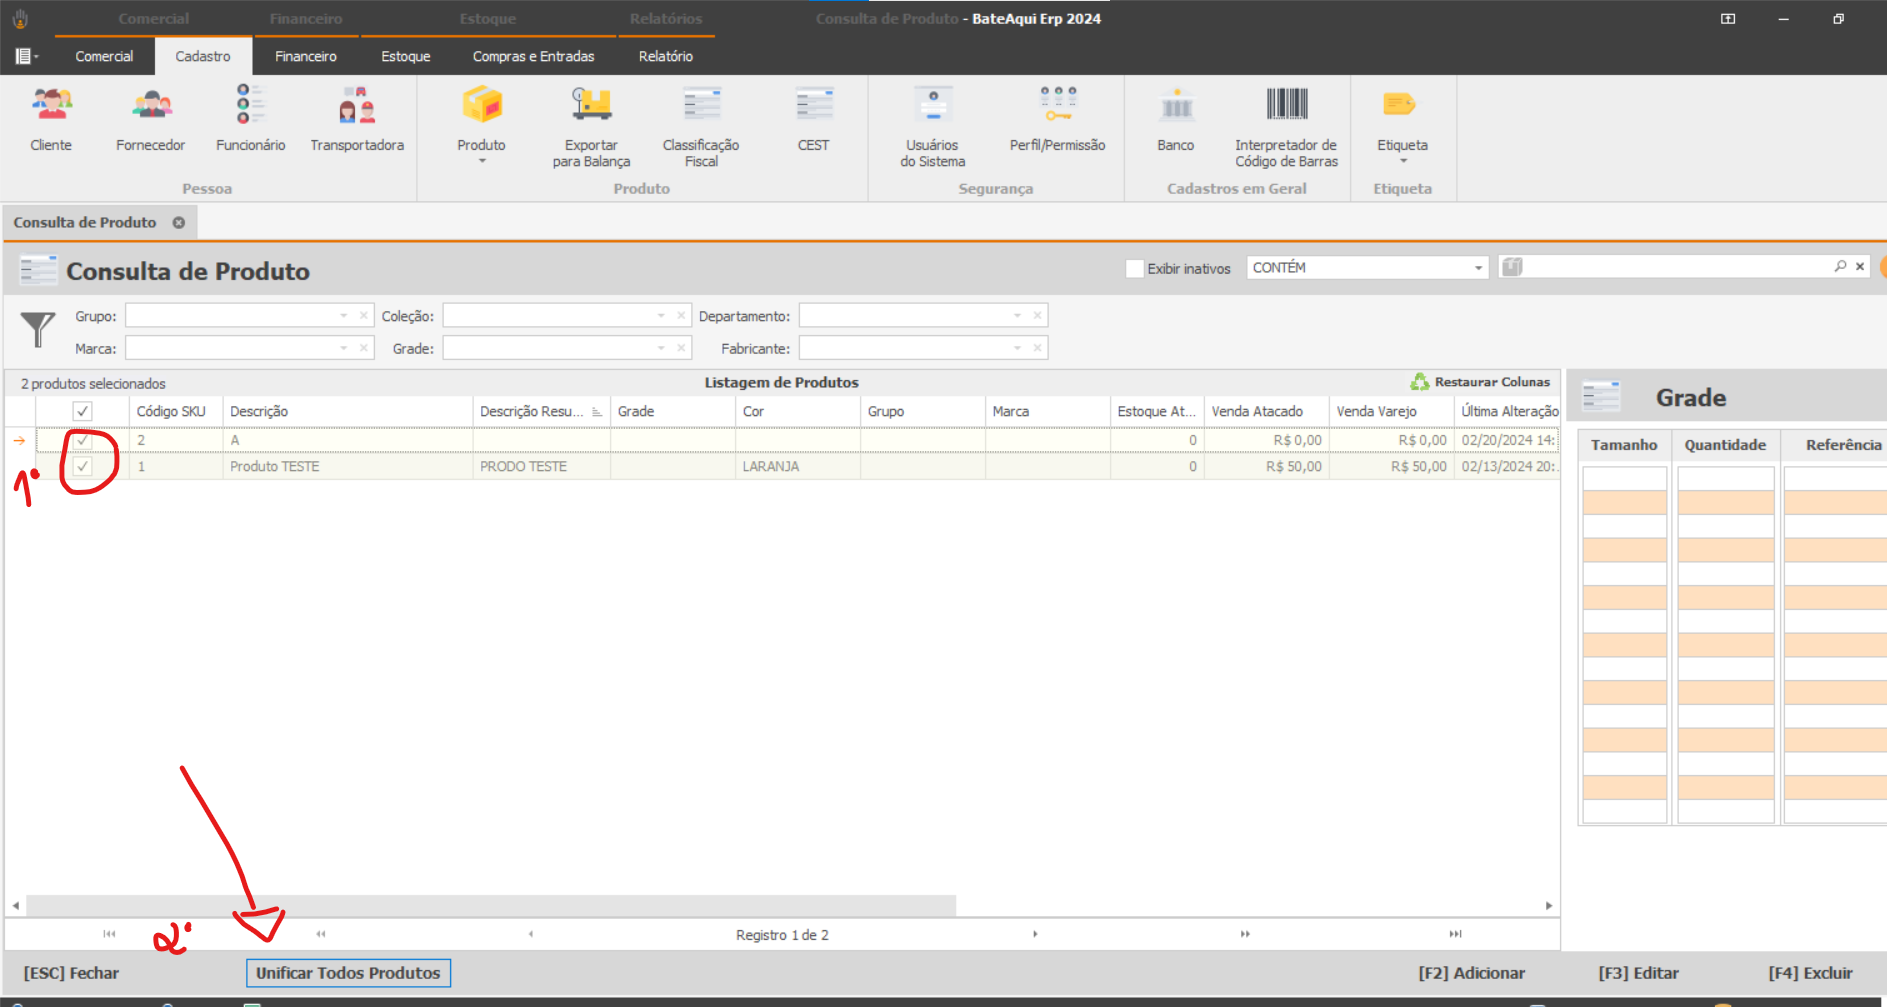The height and width of the screenshot is (1007, 1887).
Task: Sort by the Código SKU column header
Action: pos(171,411)
